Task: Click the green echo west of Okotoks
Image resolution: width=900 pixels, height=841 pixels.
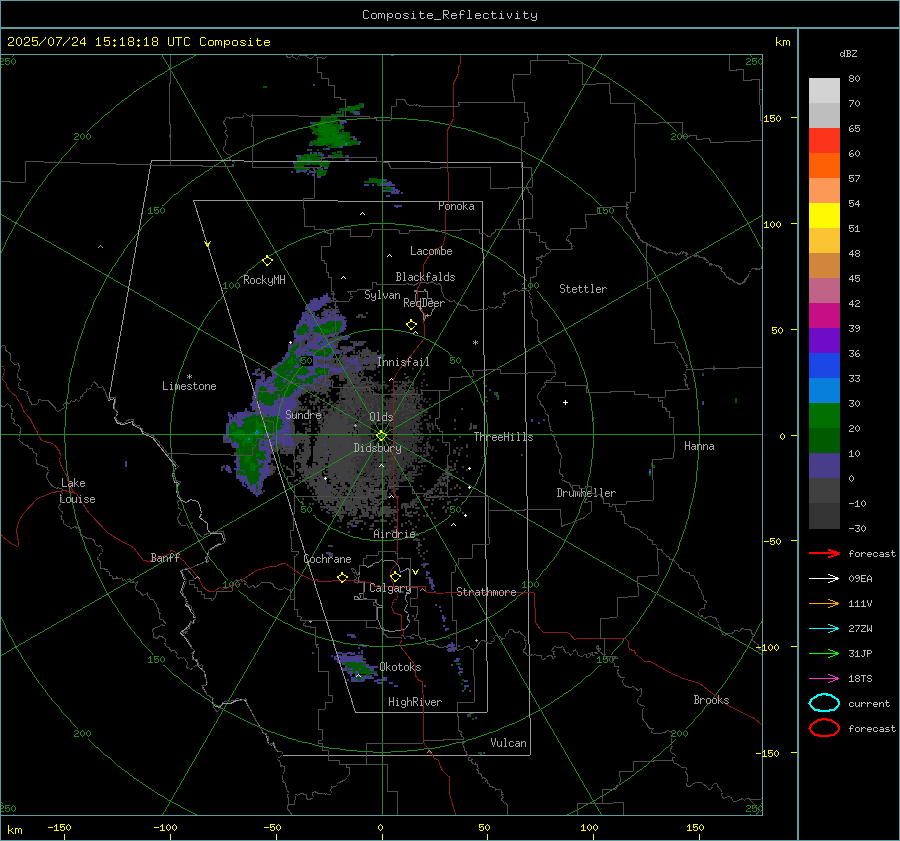Action: (357, 667)
